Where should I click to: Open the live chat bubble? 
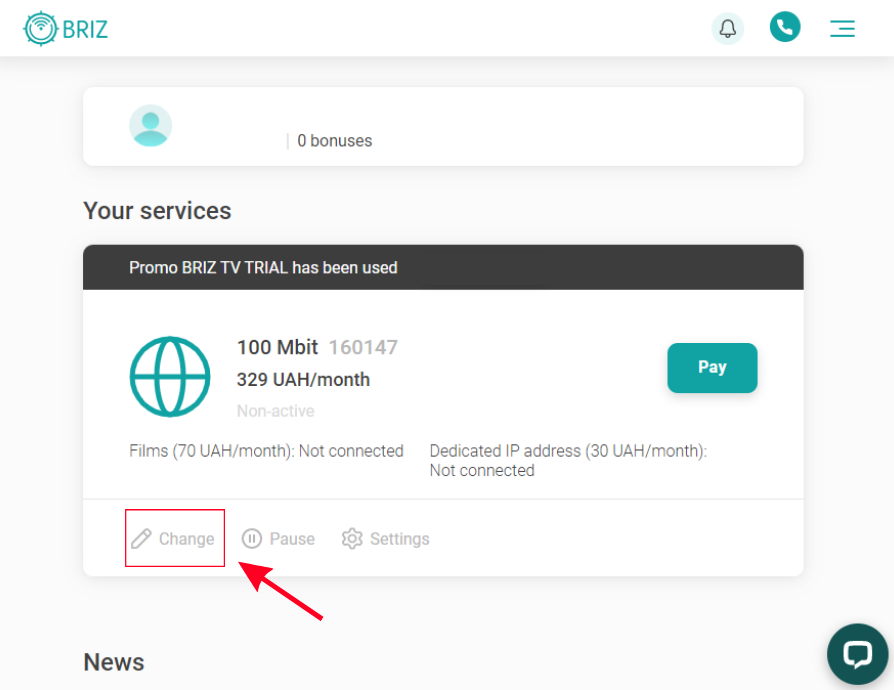click(858, 654)
